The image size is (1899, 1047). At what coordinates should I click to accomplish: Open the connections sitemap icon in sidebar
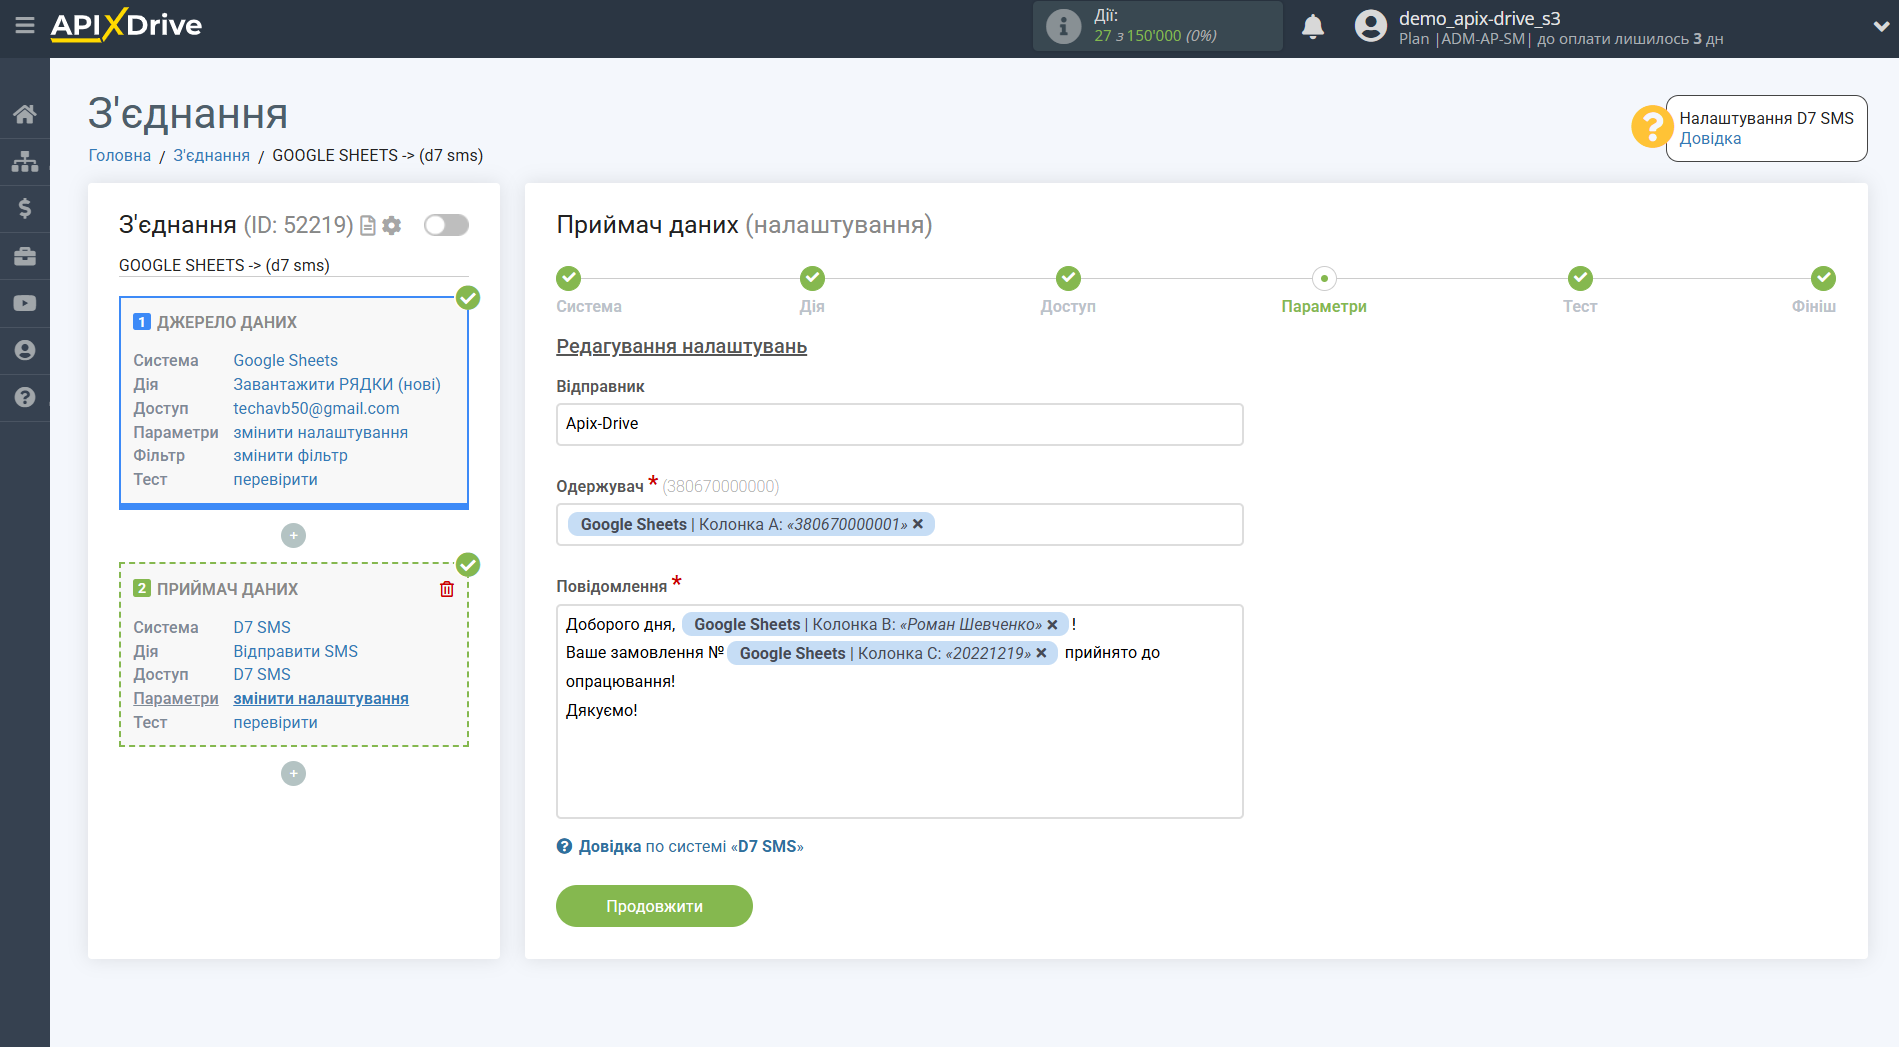pyautogui.click(x=25, y=161)
